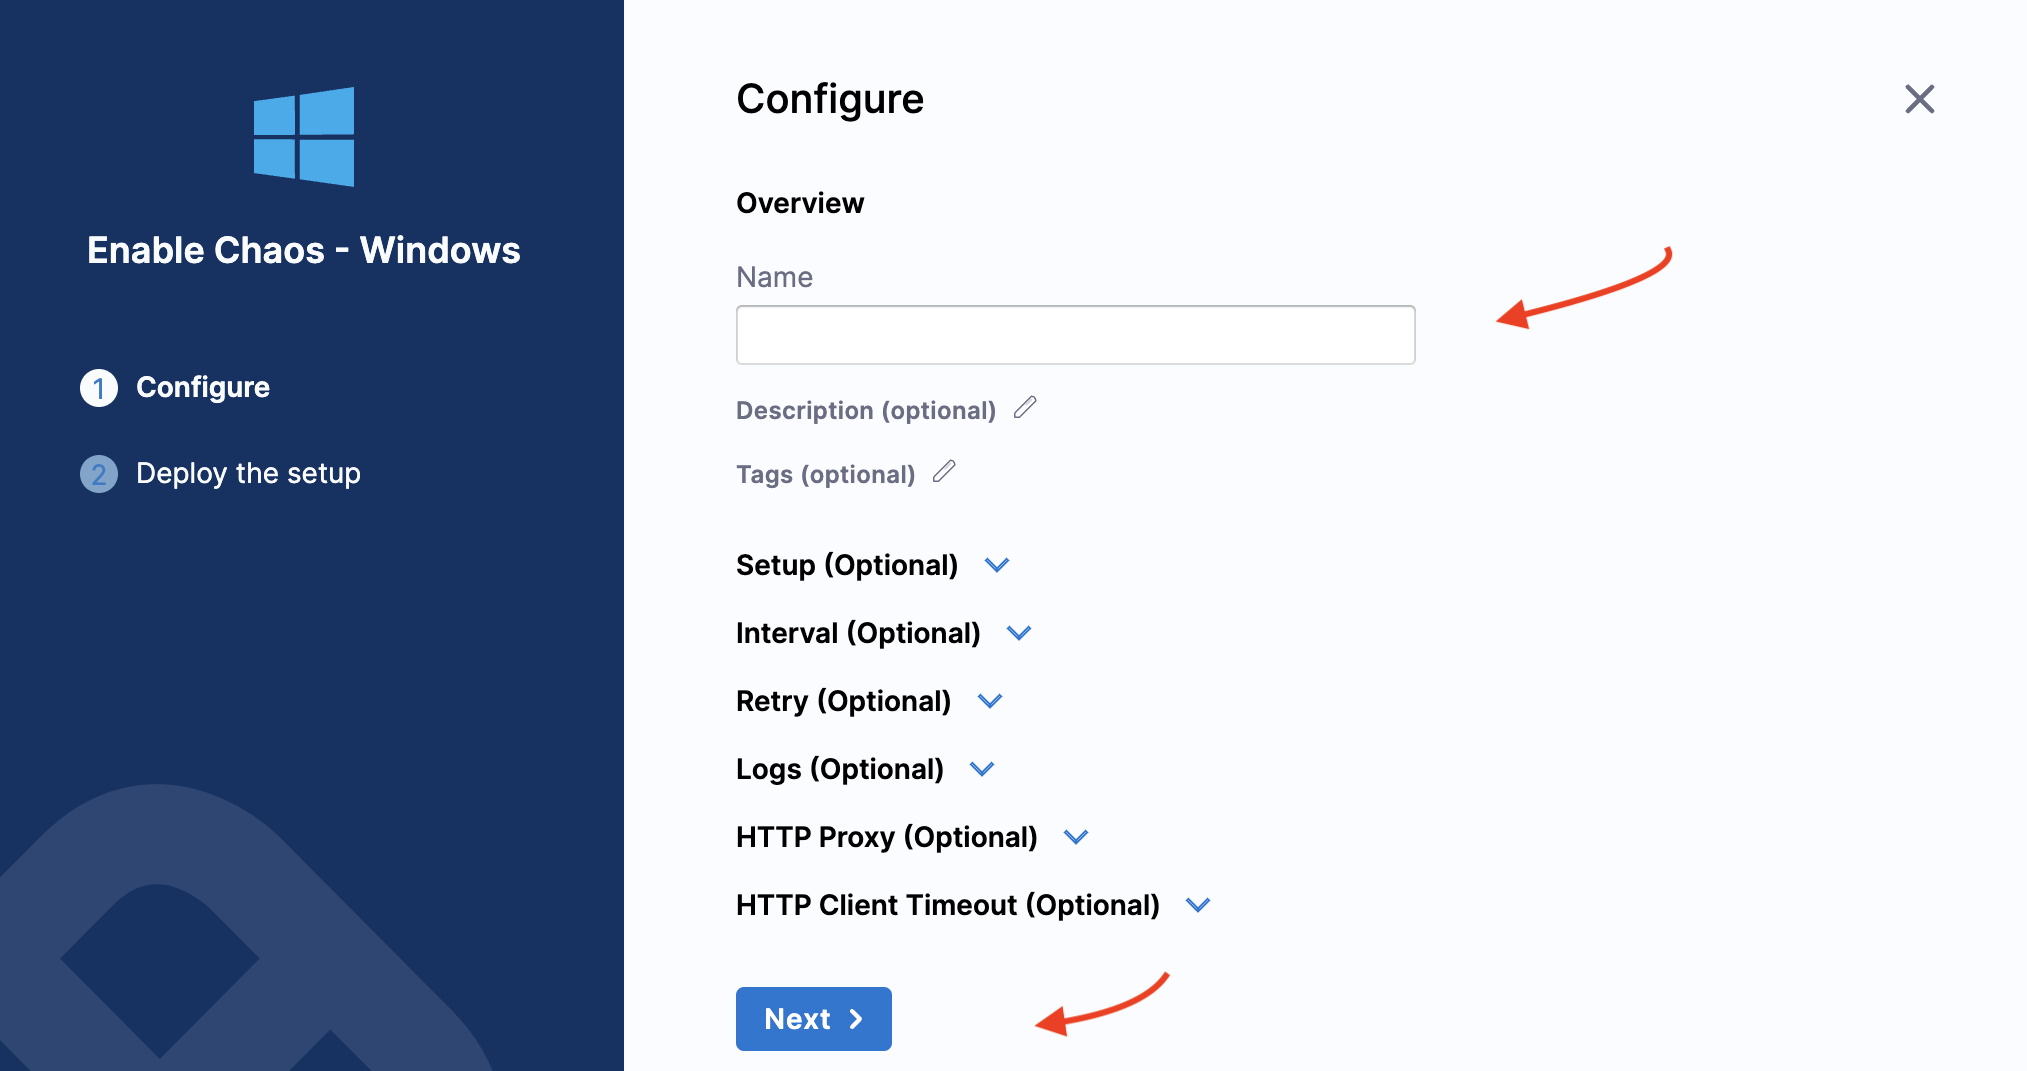This screenshot has height=1071, width=2027.
Task: Expand the Setup (Optional) section
Action: [997, 566]
